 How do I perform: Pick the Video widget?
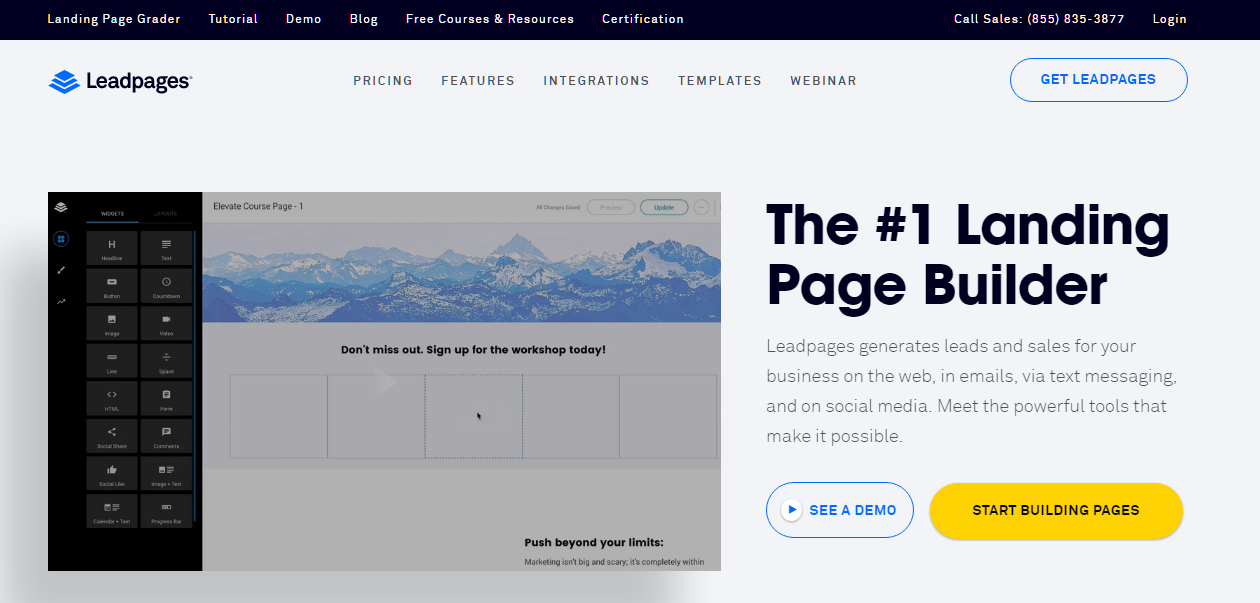pyautogui.click(x=166, y=323)
